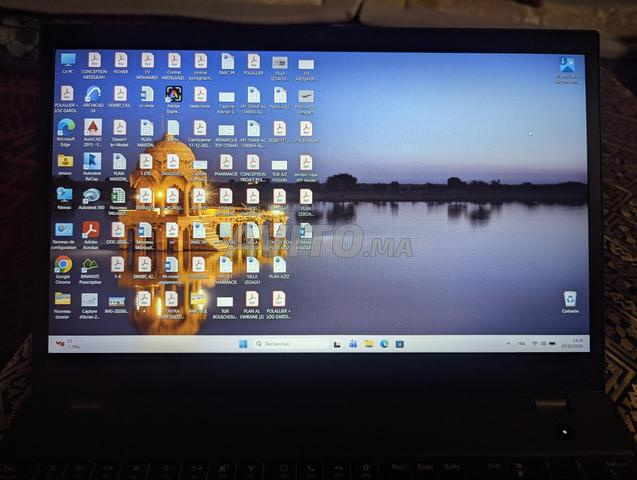Open CONCEPTION PROJET POL PDF

point(253,168)
